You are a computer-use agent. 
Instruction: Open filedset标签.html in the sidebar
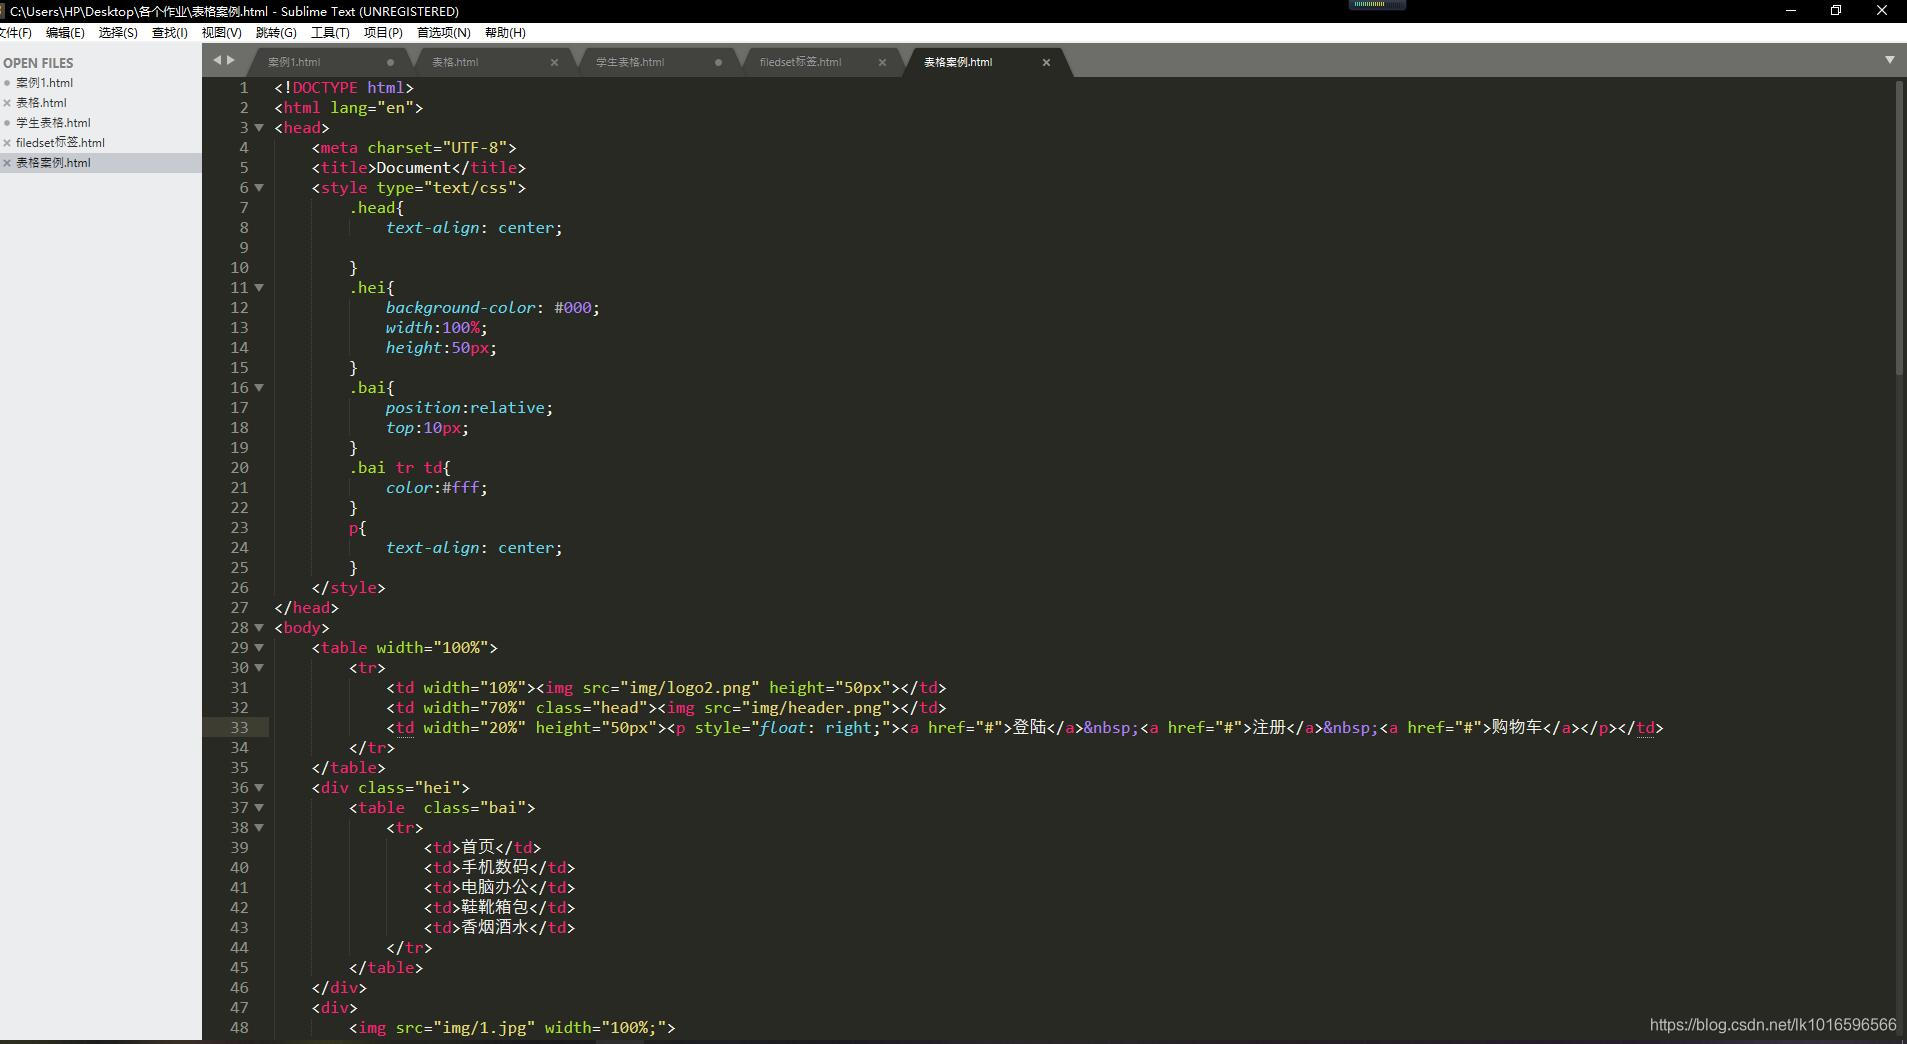coord(60,143)
